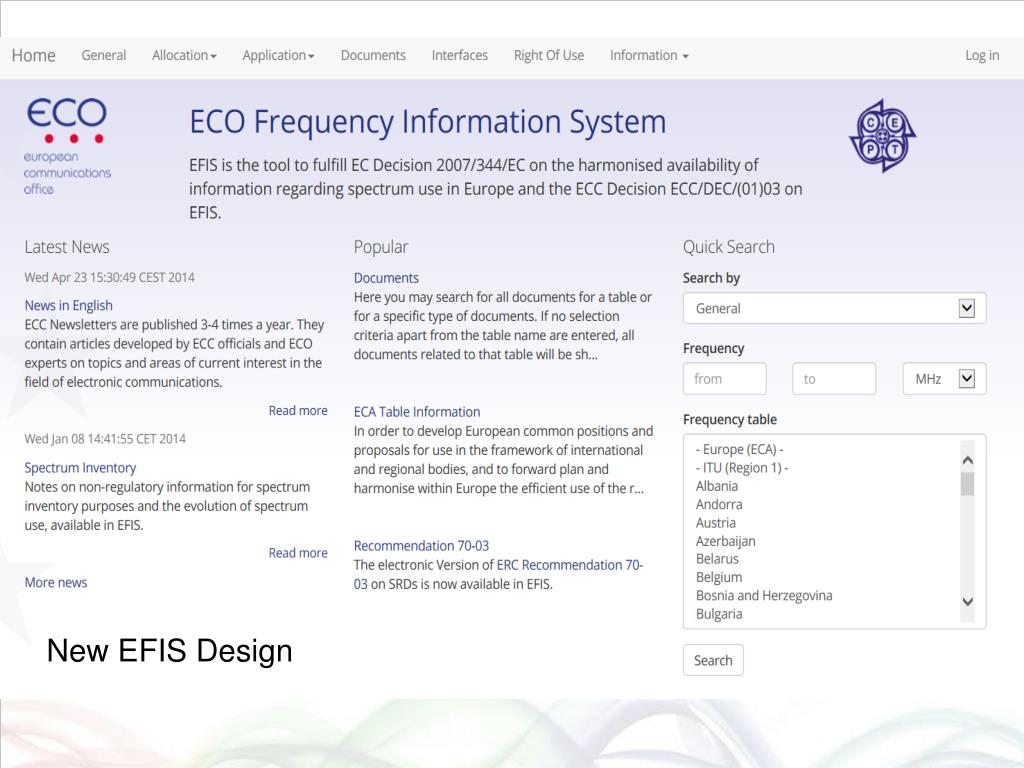The width and height of the screenshot is (1024, 768).
Task: Read more about News in English
Action: click(x=298, y=411)
